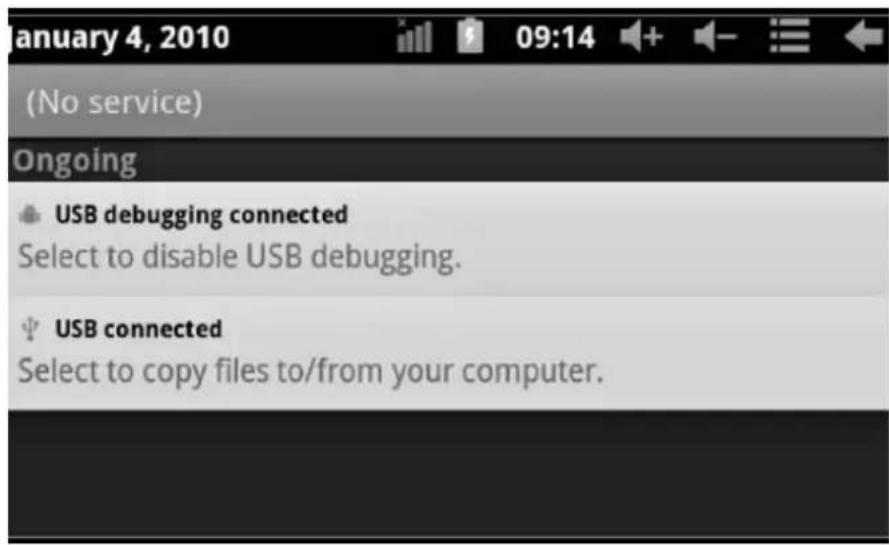Image resolution: width=889 pixels, height=545 pixels.
Task: Open the menu list icon in status bar
Action: pos(789,35)
